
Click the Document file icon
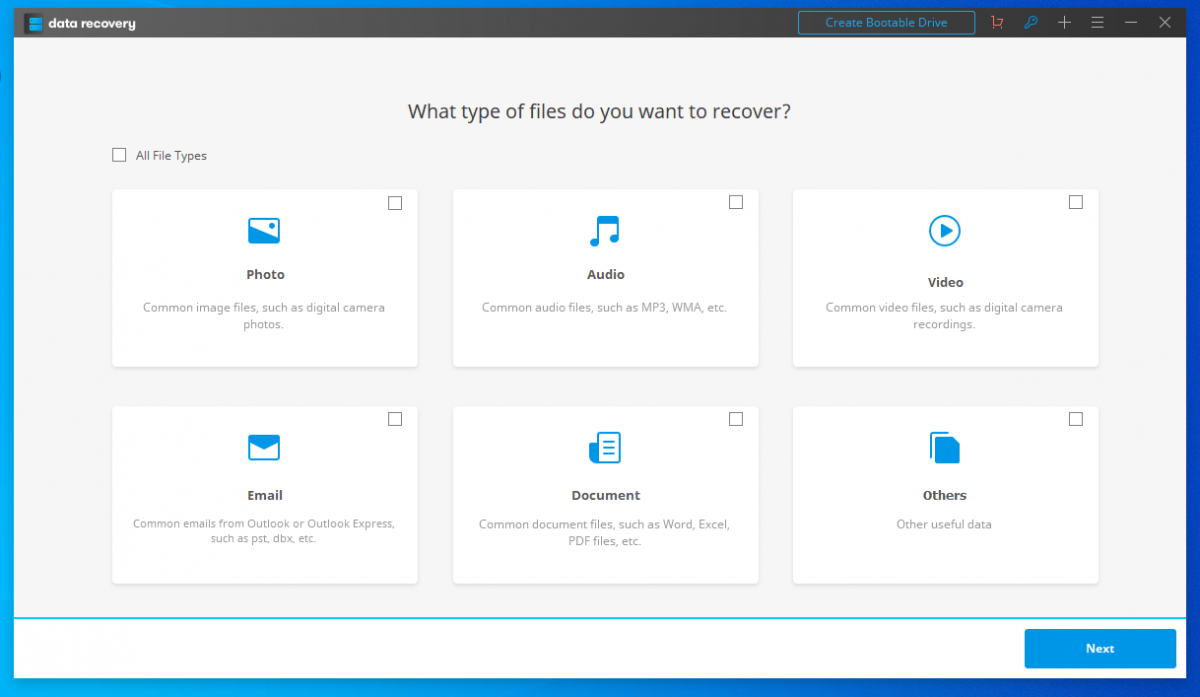click(x=605, y=447)
